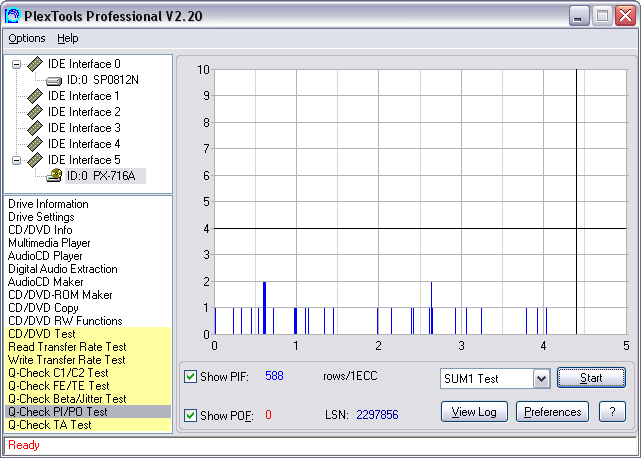The height and width of the screenshot is (458, 641).
Task: Click the IDE Interface 3 chip icon
Action: tap(35, 128)
